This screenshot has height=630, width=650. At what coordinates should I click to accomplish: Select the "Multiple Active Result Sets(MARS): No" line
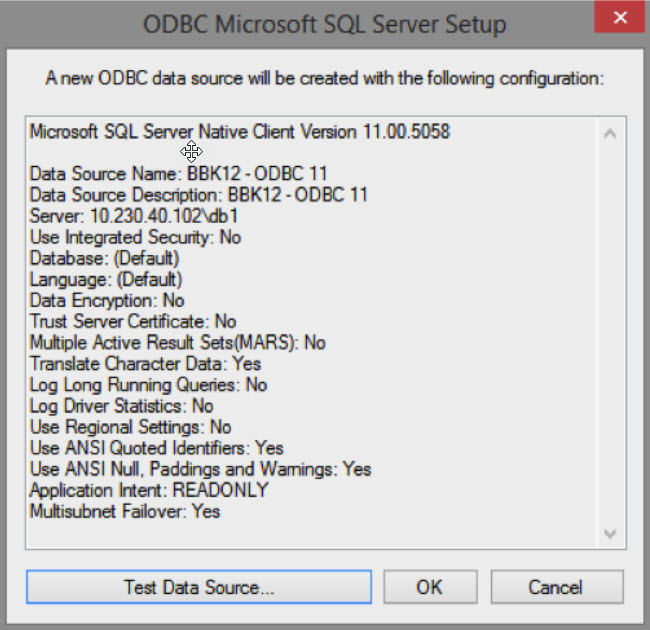click(178, 343)
